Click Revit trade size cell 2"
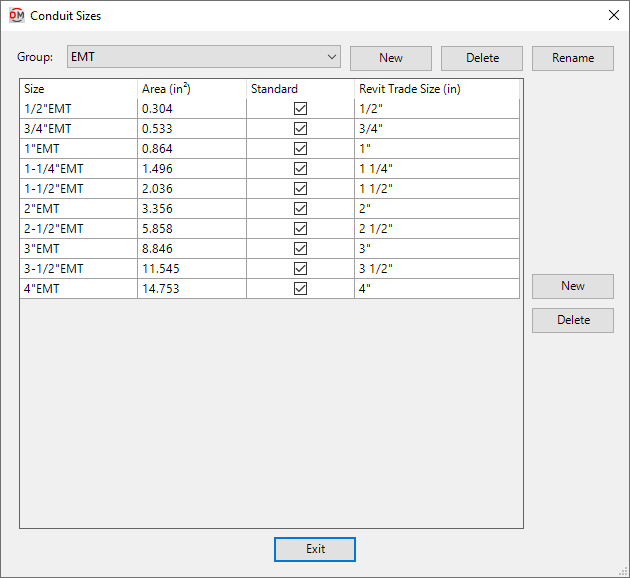Image resolution: width=630 pixels, height=578 pixels. (x=437, y=208)
